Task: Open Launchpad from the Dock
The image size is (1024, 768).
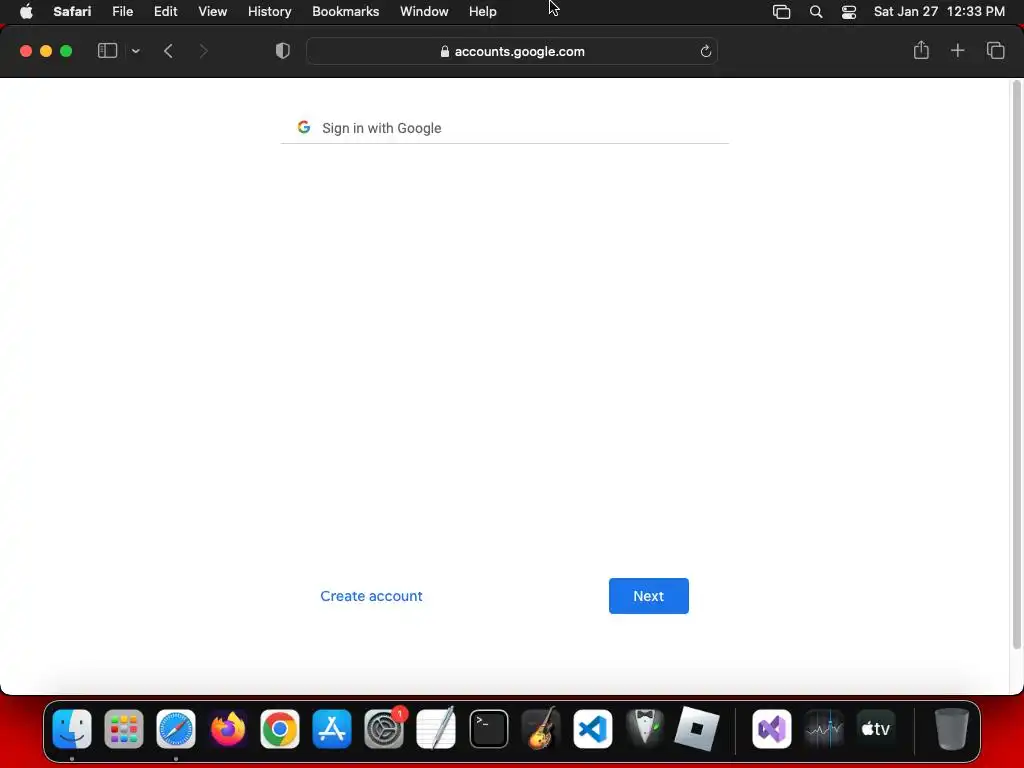Action: click(123, 729)
